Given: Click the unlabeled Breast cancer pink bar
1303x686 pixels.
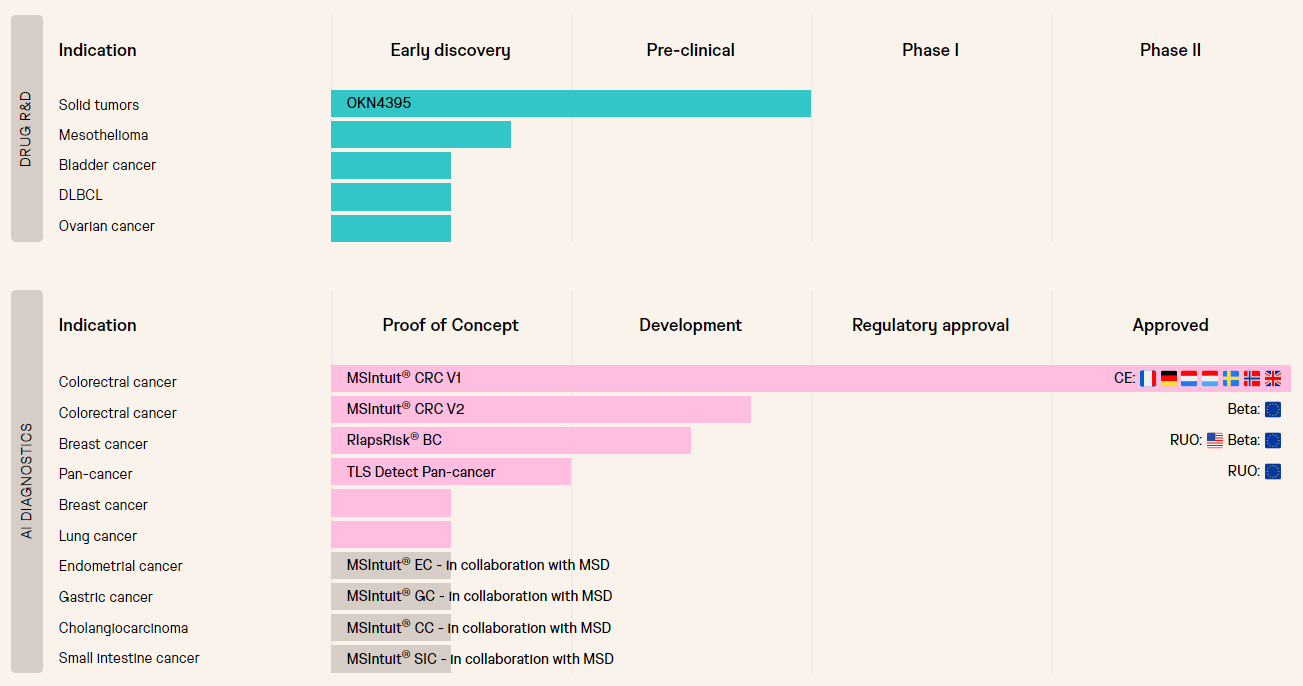Looking at the screenshot, I should click(x=391, y=503).
